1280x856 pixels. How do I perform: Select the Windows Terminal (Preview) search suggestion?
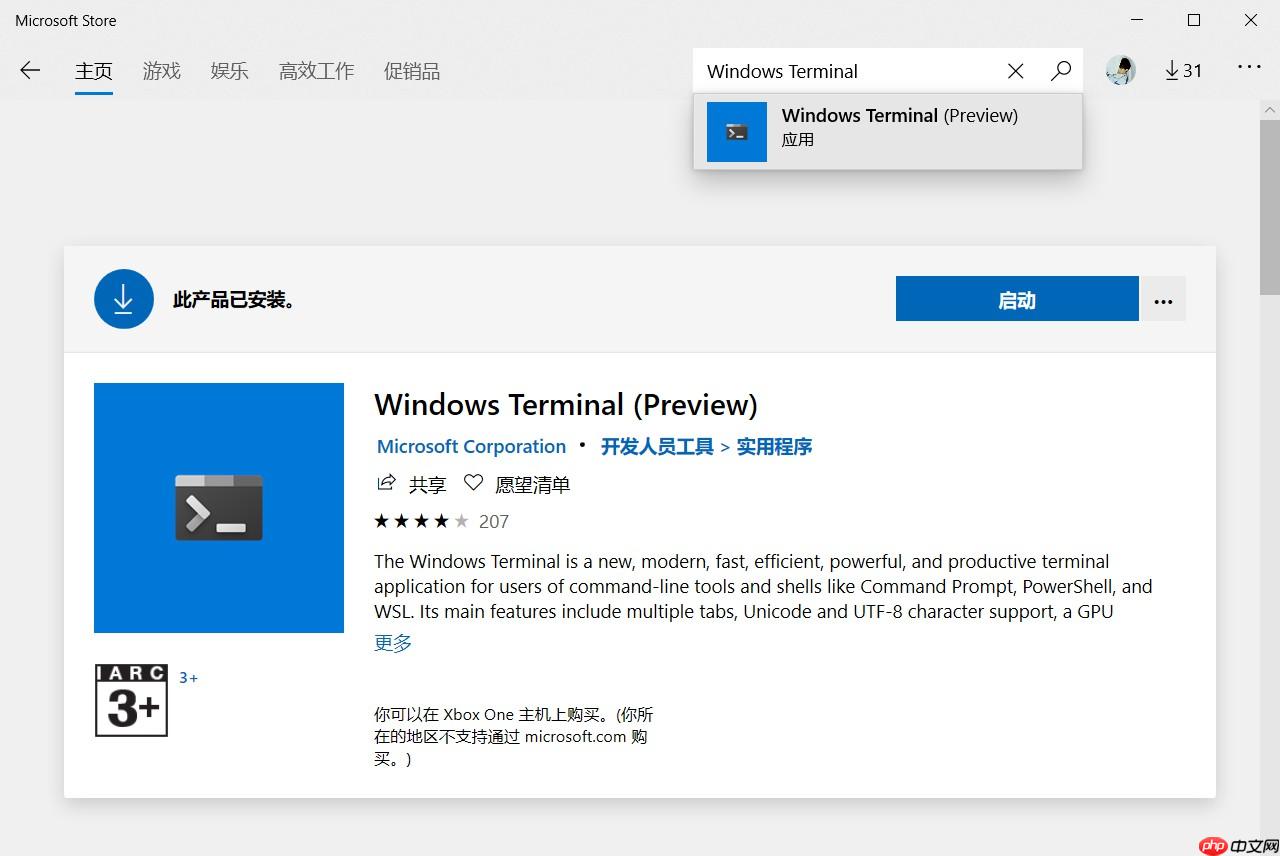[888, 131]
